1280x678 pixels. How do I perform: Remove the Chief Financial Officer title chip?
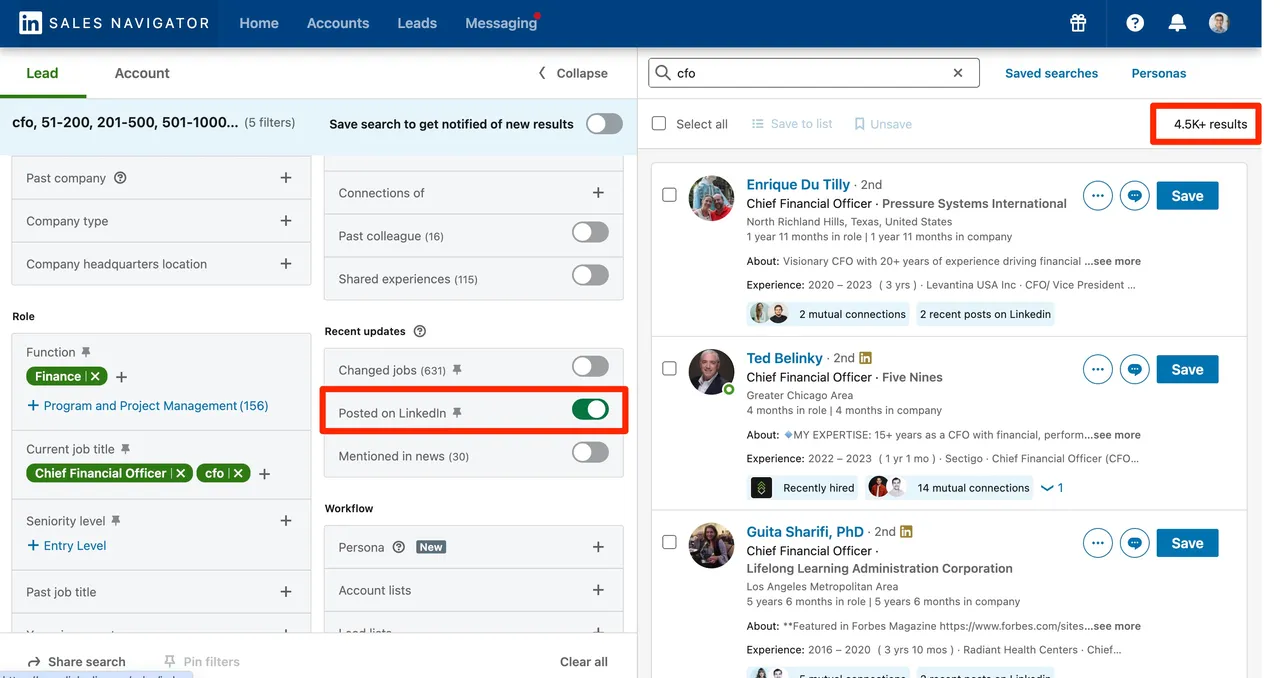coord(180,474)
